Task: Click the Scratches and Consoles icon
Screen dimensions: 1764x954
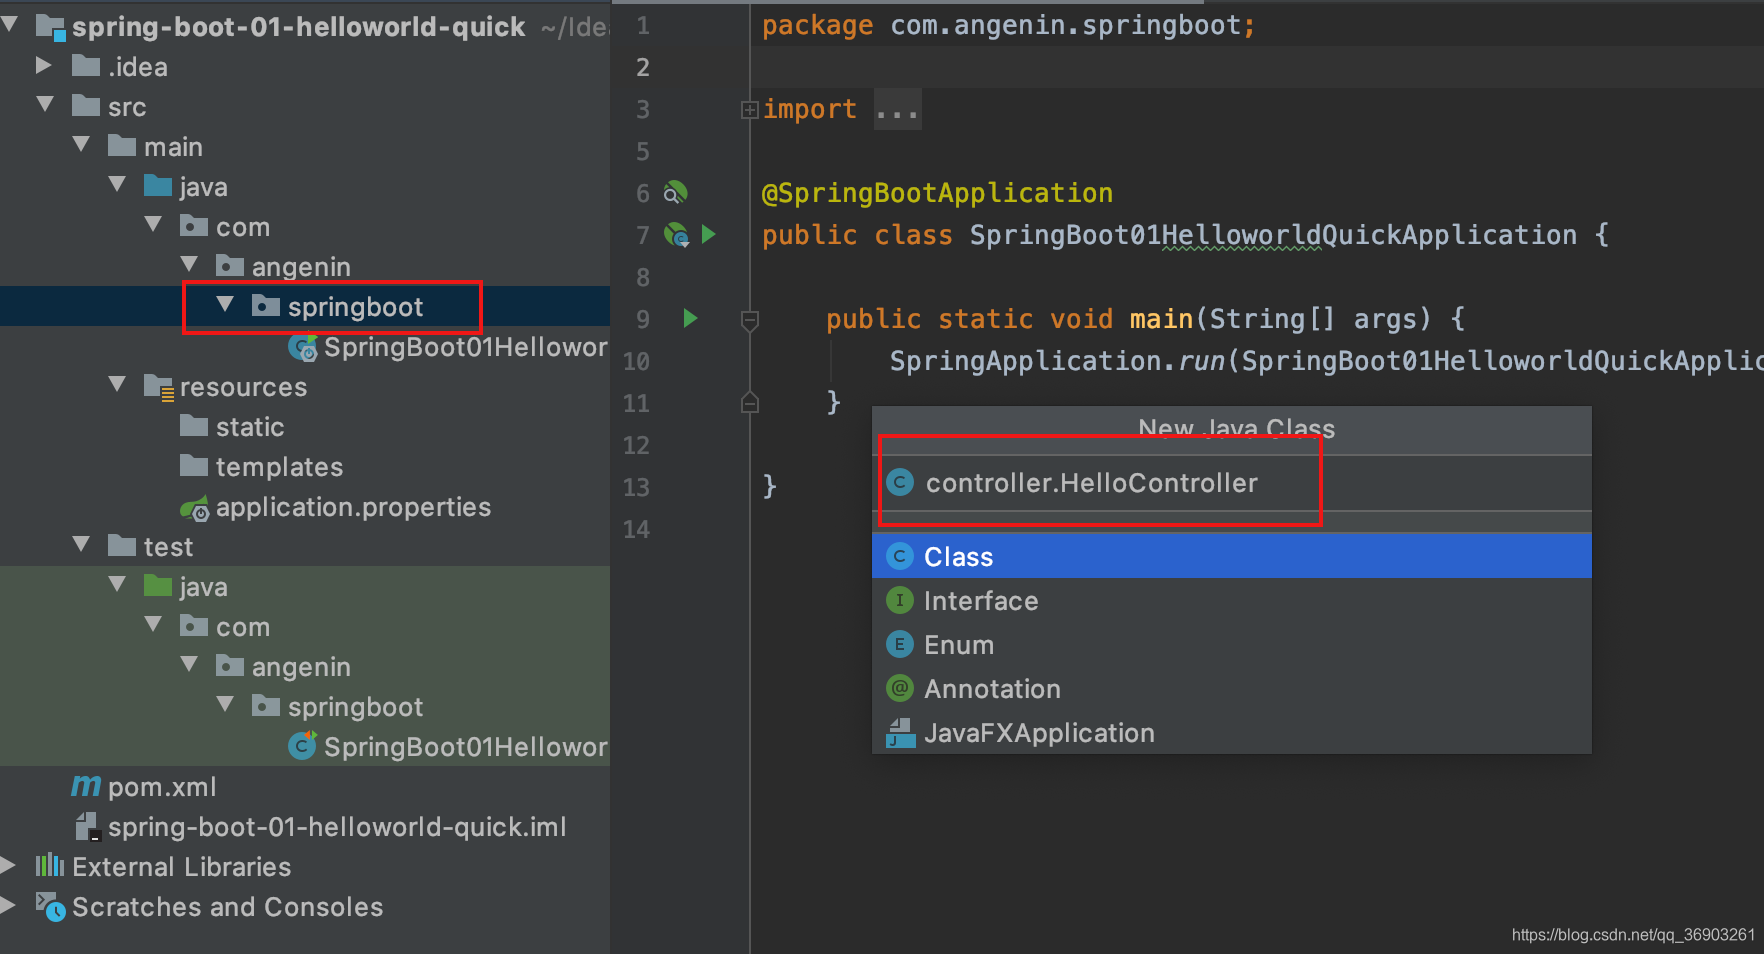Action: [51, 907]
